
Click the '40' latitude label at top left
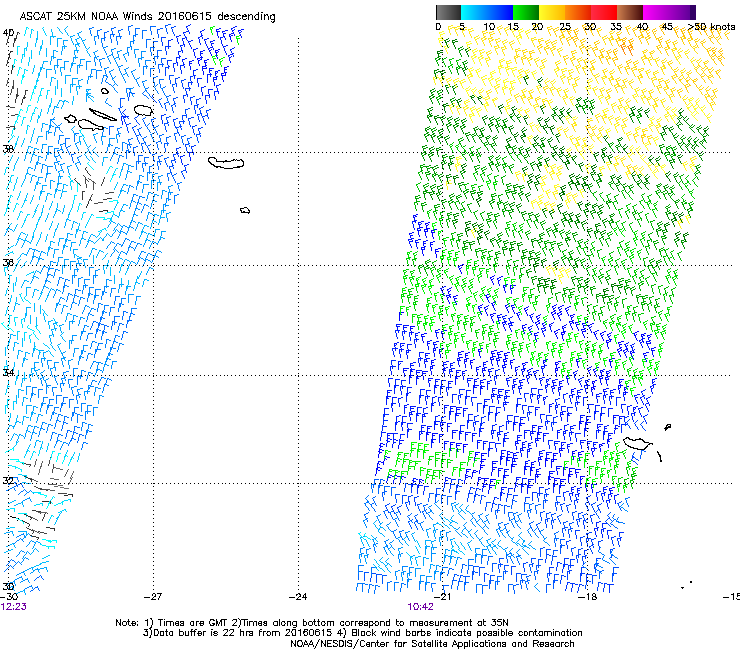point(8,33)
